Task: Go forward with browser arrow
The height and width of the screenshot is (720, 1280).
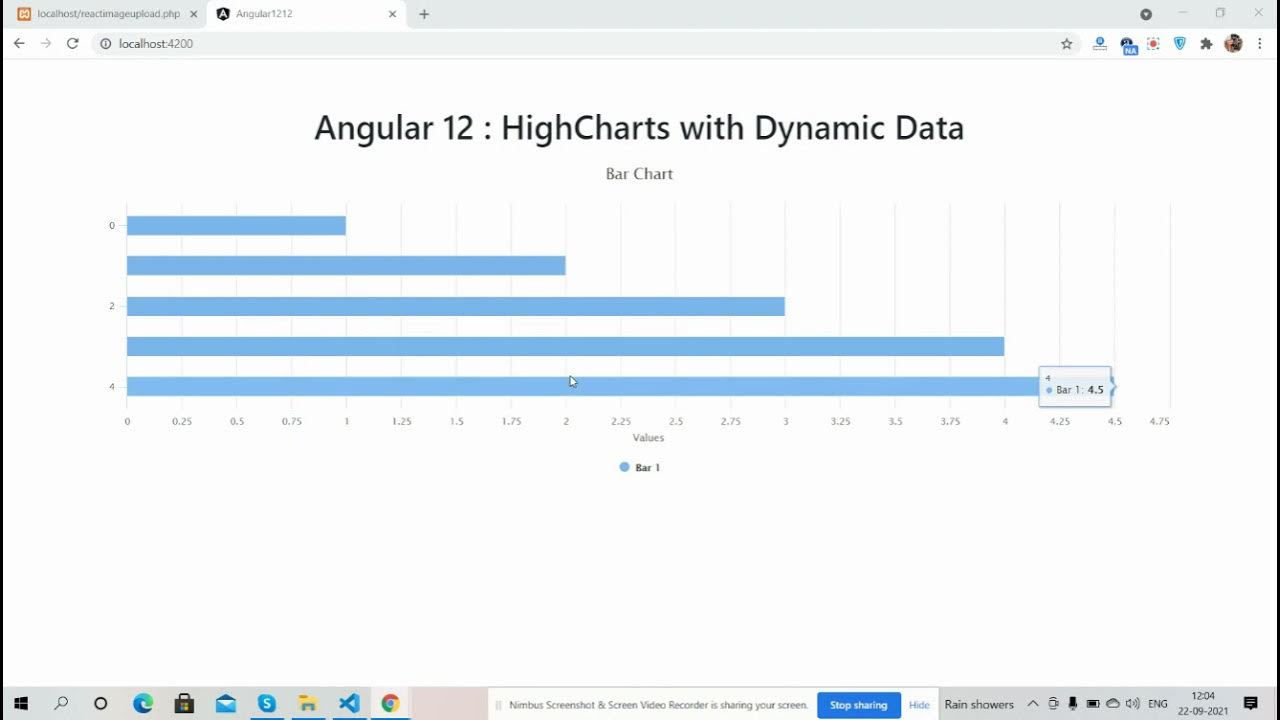Action: click(46, 44)
